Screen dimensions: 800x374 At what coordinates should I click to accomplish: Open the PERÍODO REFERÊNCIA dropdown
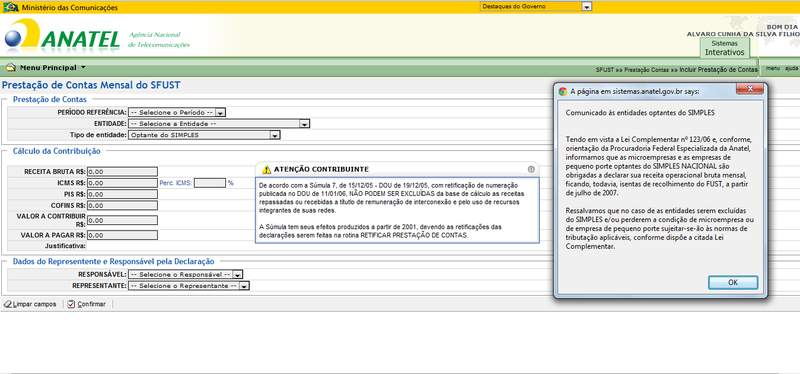coord(177,112)
